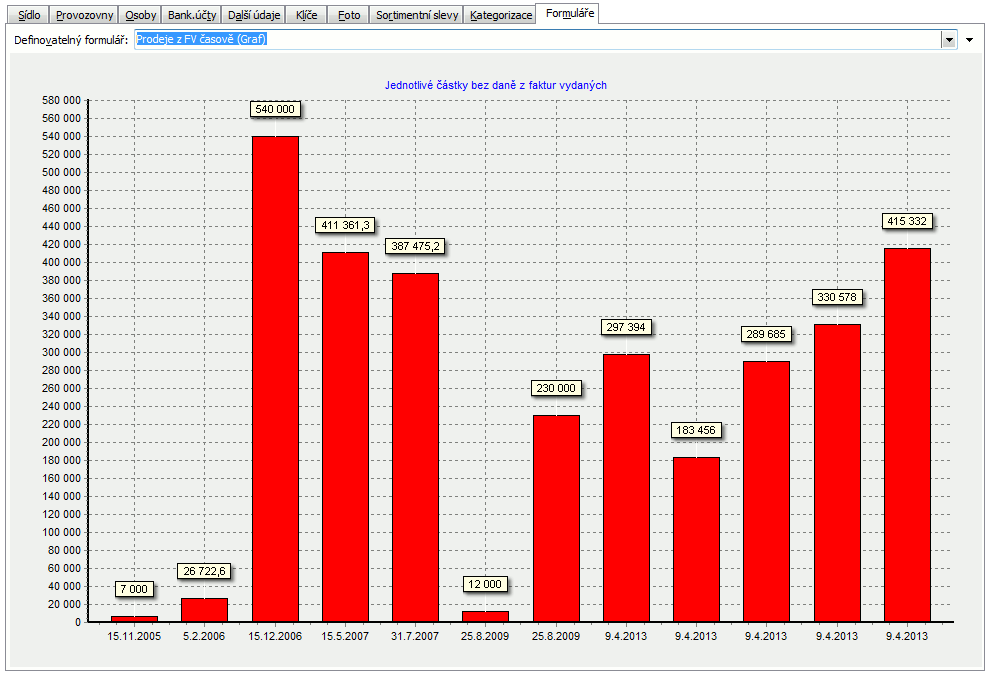
Task: Open the Provozovny tab
Action: tap(84, 15)
